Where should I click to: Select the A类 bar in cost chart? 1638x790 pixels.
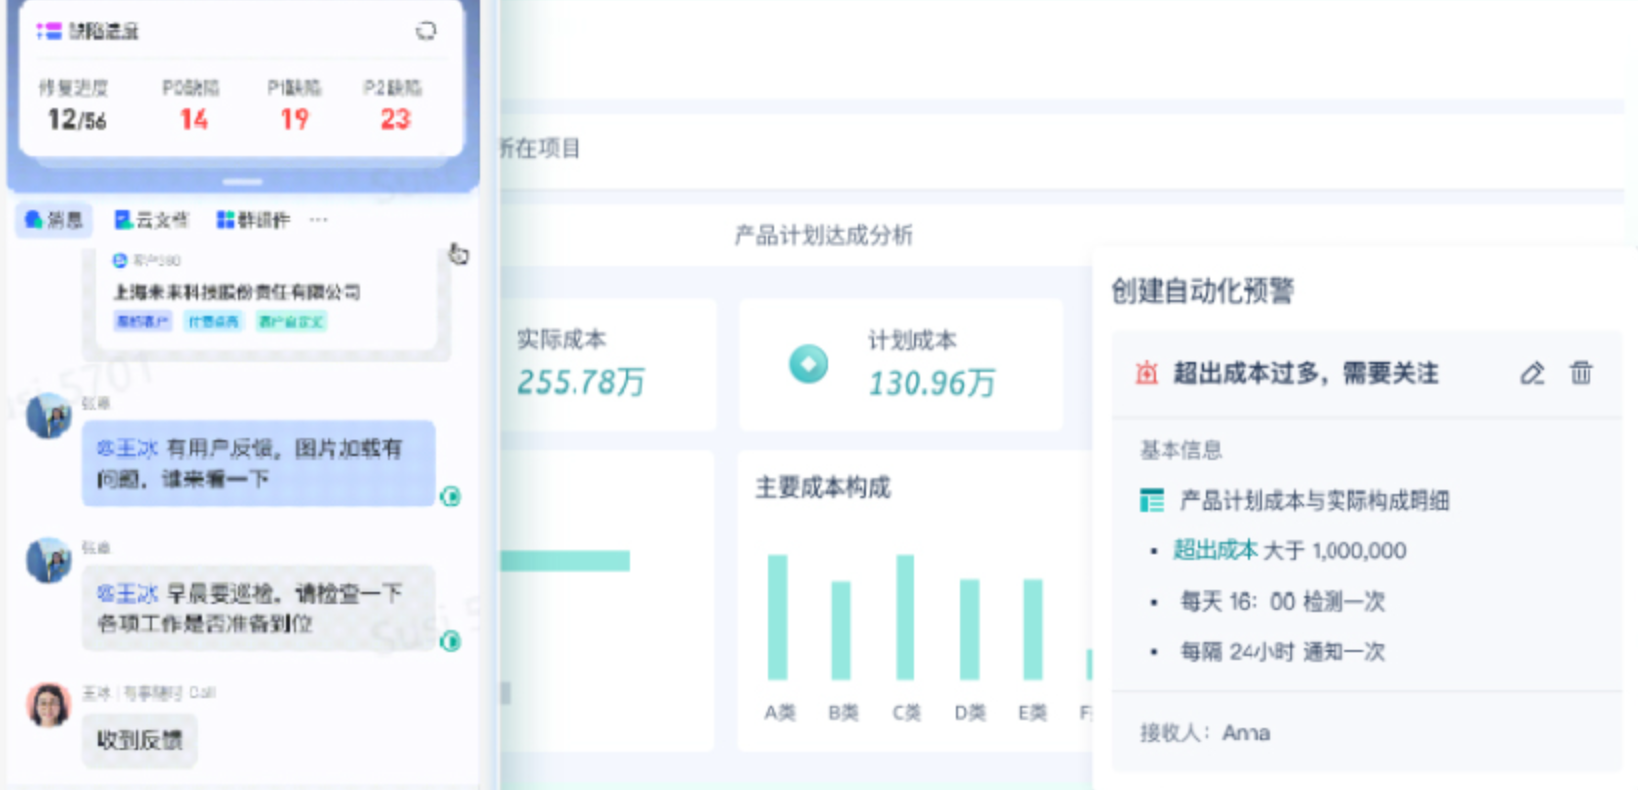coord(777,617)
